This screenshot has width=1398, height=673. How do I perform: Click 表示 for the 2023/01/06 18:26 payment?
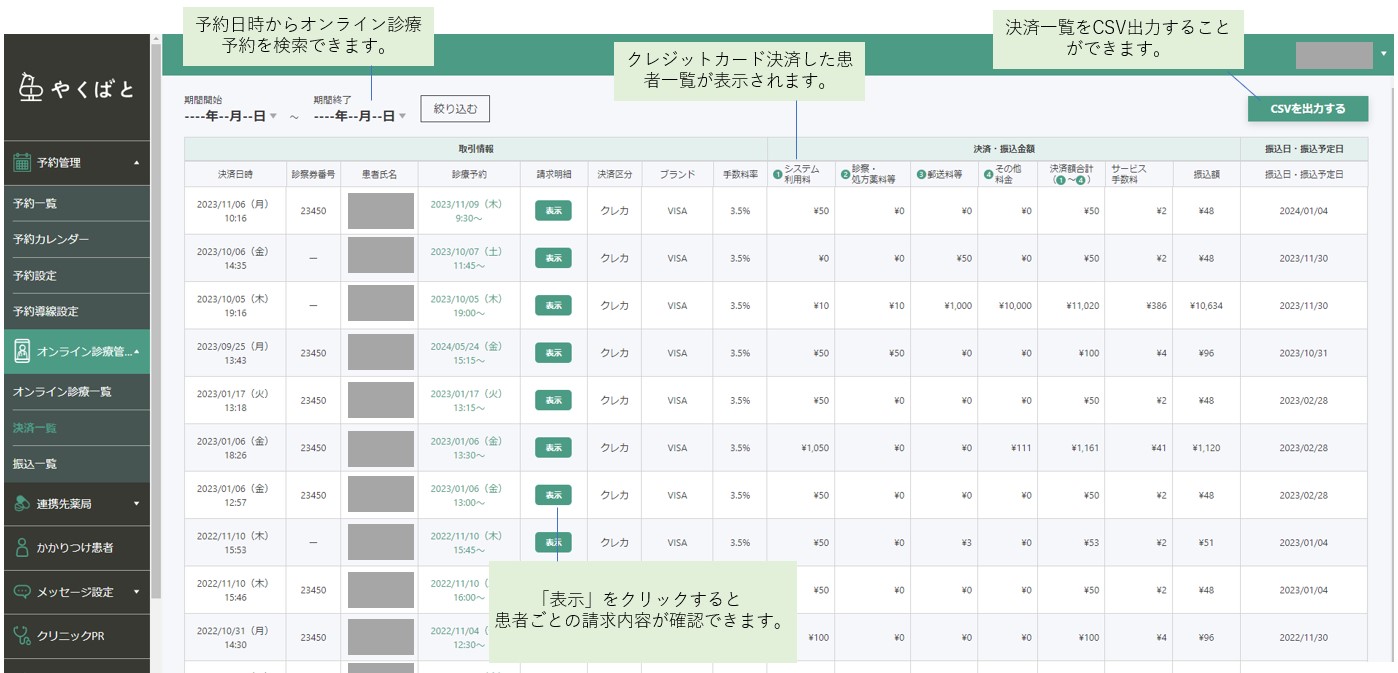553,448
